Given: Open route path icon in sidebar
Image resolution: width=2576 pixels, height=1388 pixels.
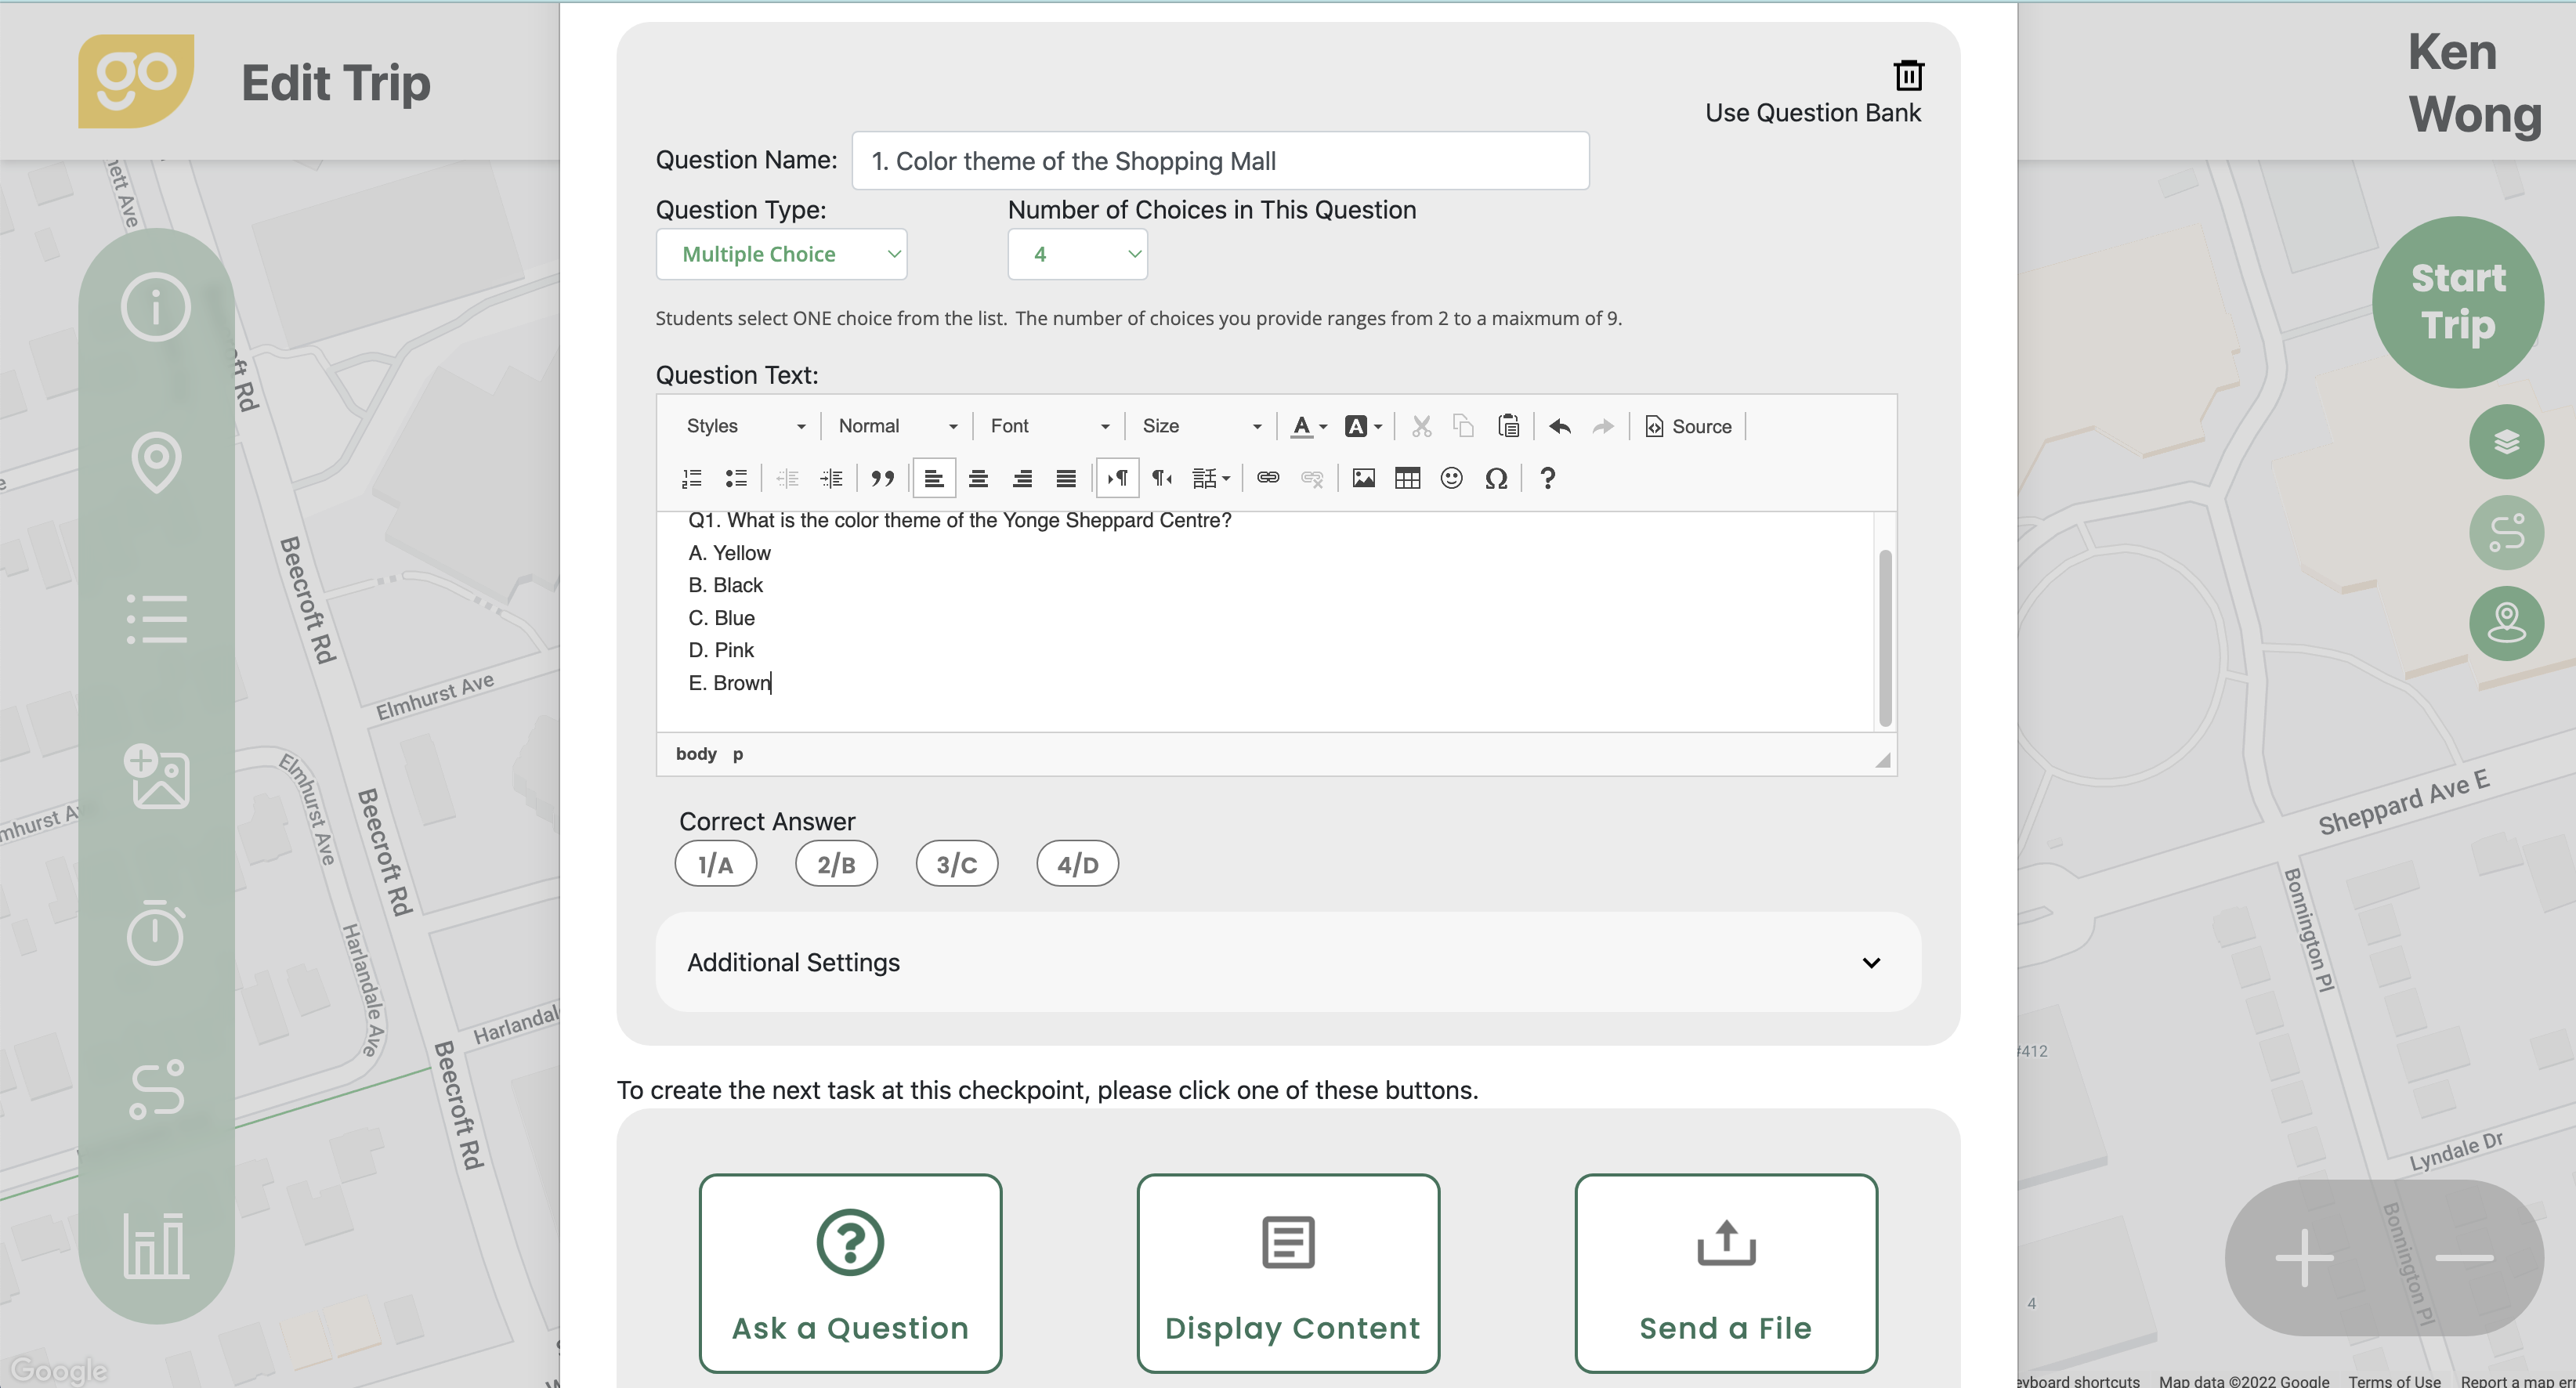Looking at the screenshot, I should click(x=156, y=1089).
